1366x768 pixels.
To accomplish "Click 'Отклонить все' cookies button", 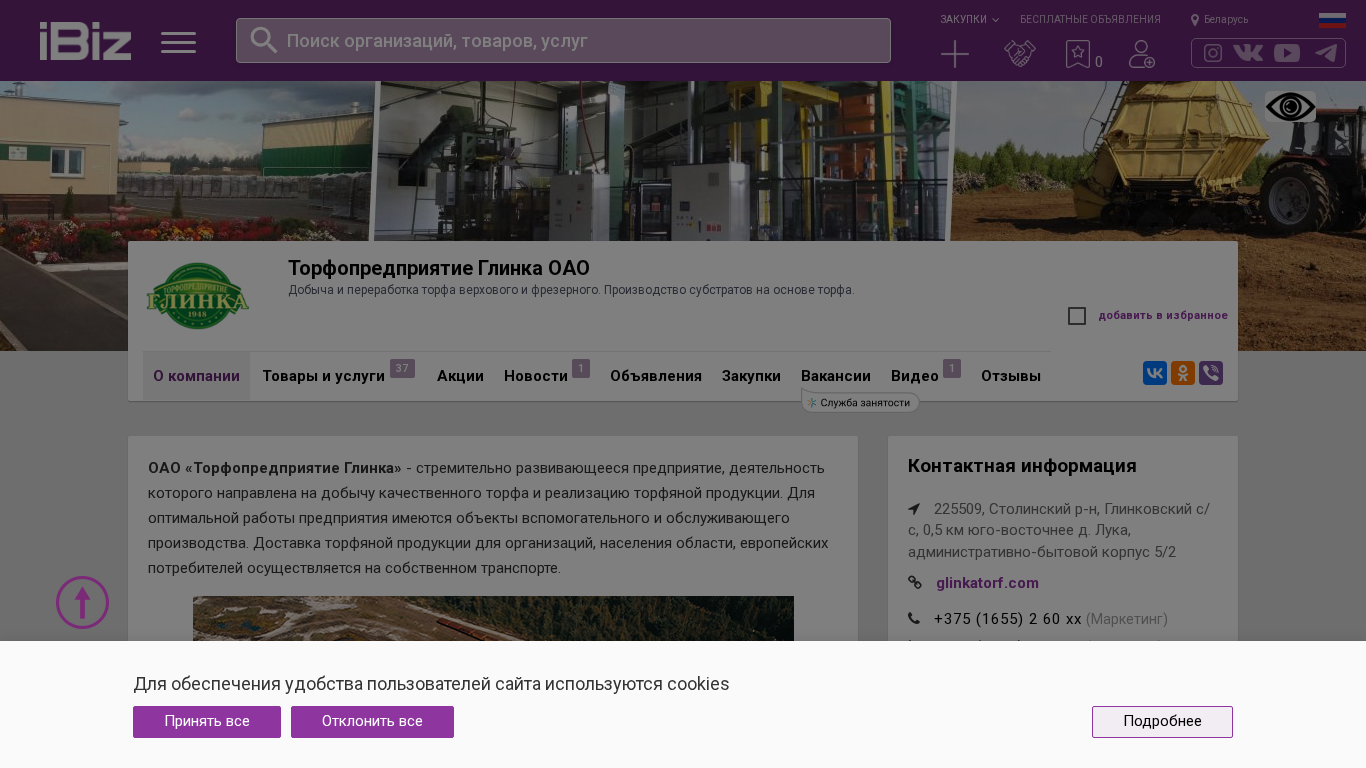I will coord(372,722).
